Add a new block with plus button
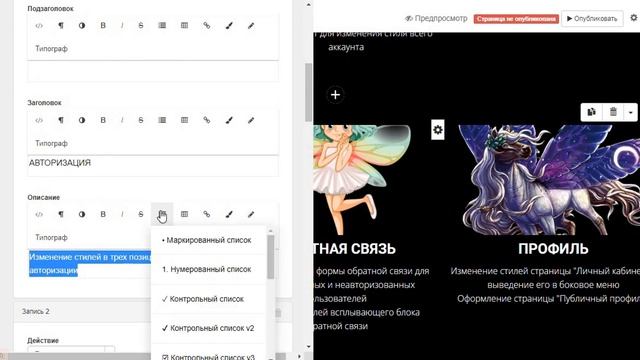 tap(335, 95)
